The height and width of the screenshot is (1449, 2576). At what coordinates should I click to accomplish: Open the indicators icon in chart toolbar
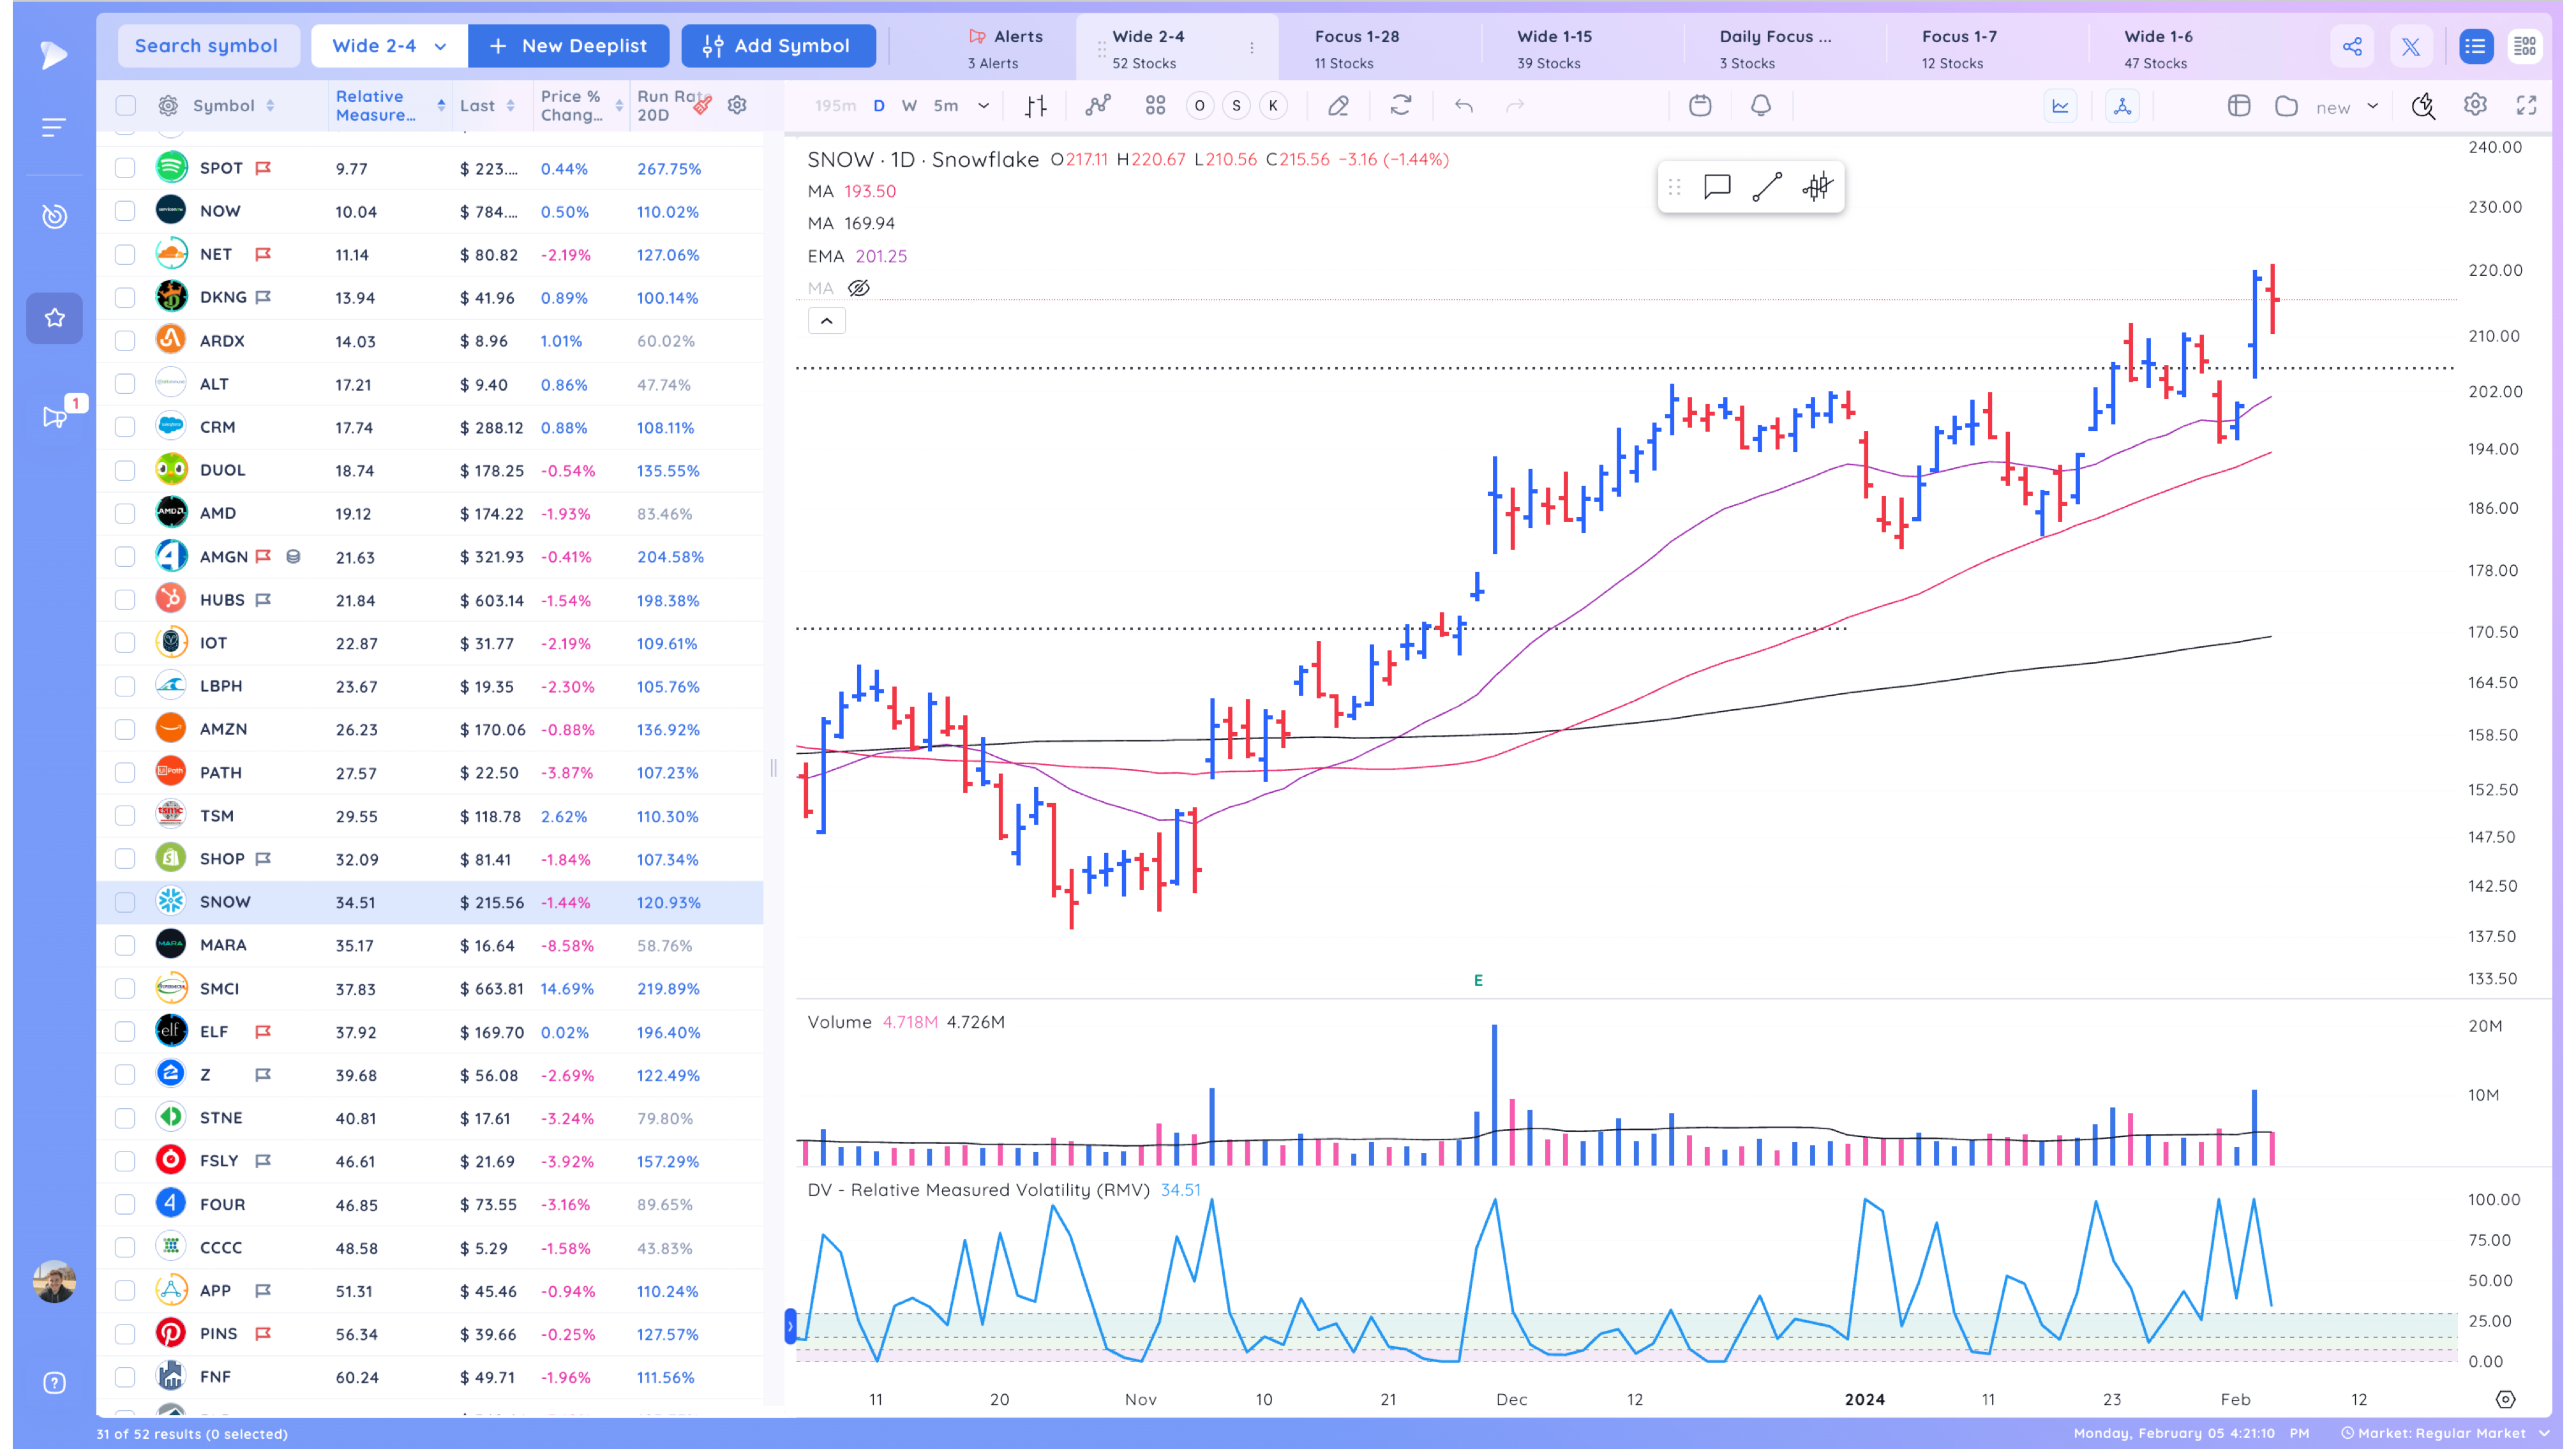point(1098,106)
